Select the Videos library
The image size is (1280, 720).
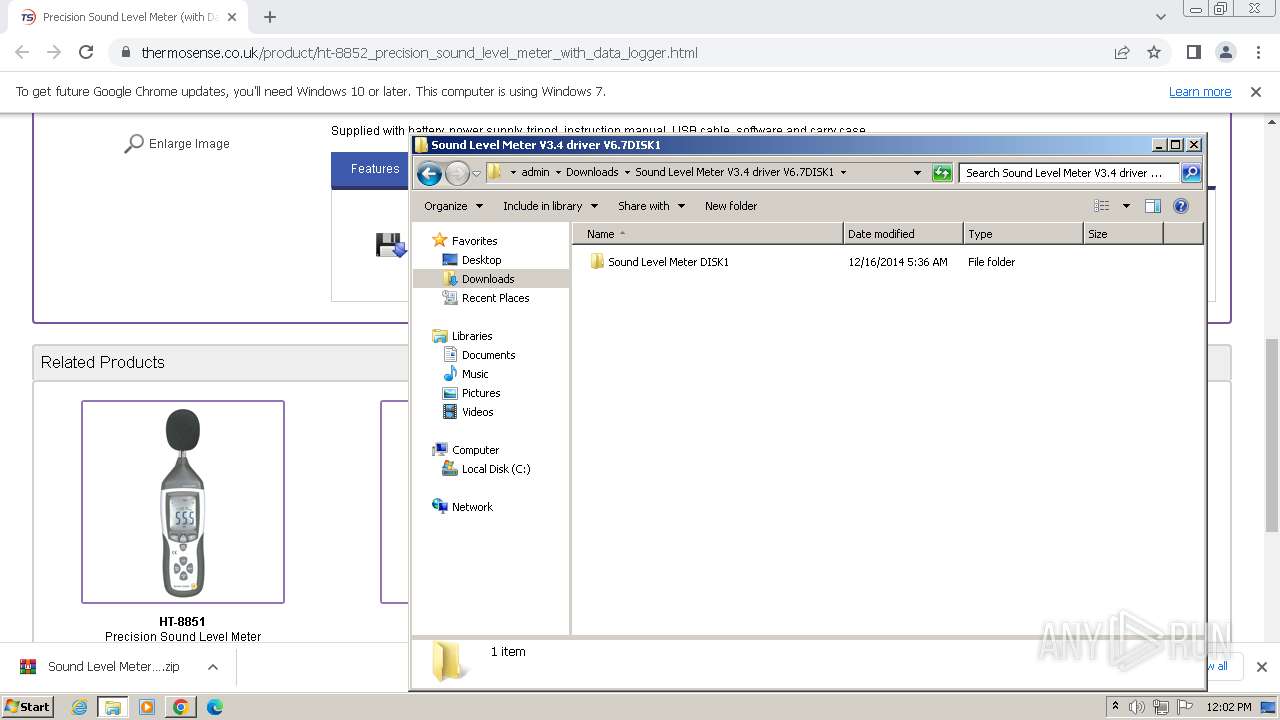[x=468, y=412]
